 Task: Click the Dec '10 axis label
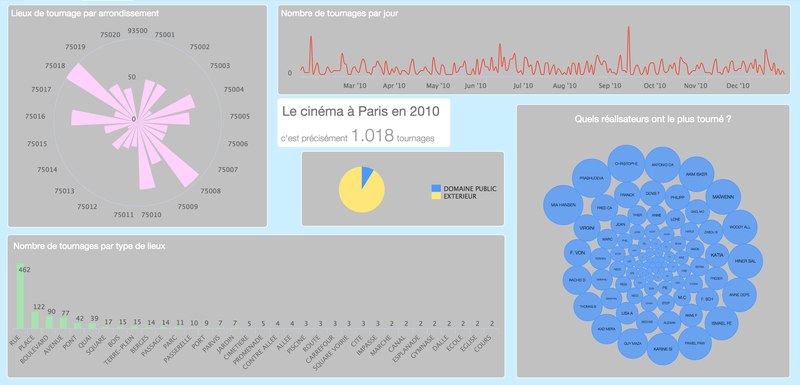click(737, 86)
